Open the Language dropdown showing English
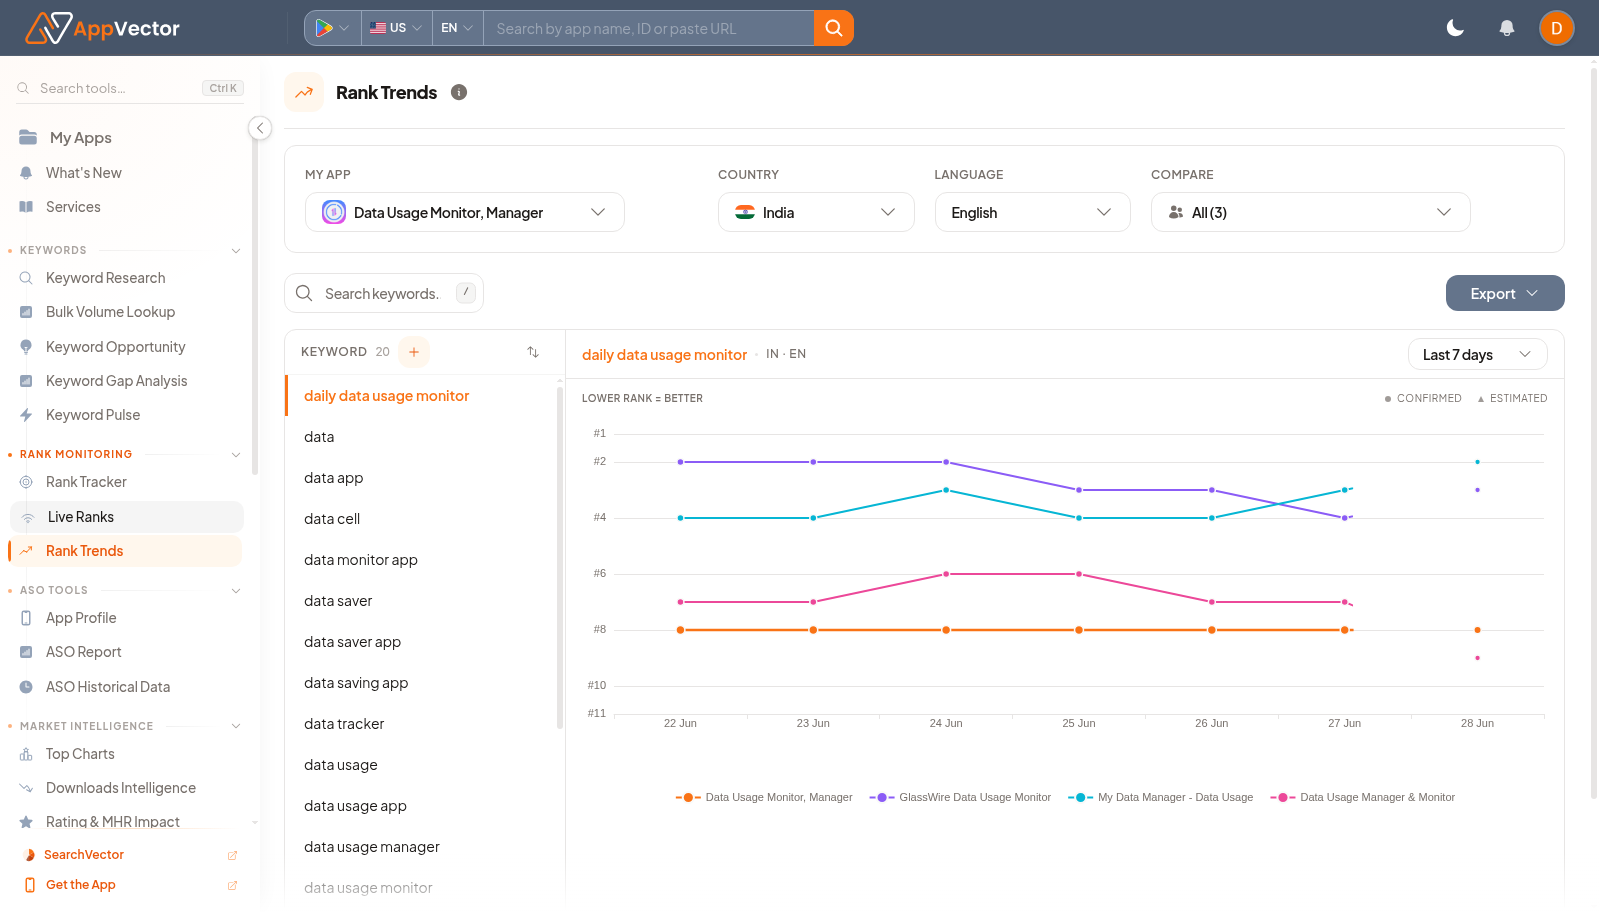This screenshot has height=912, width=1599. pos(1032,212)
